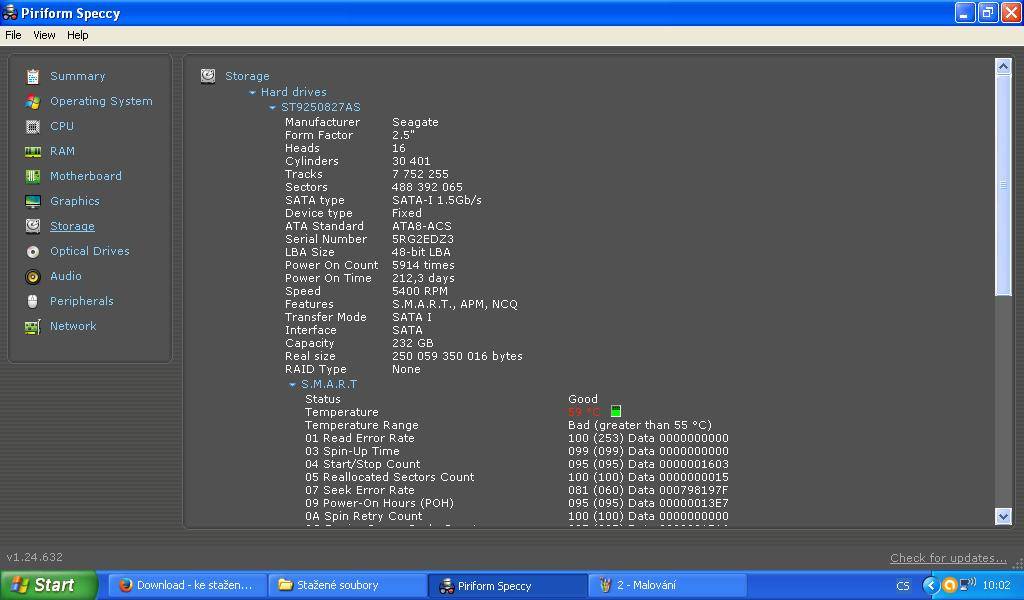Open the File menu

click(x=13, y=35)
